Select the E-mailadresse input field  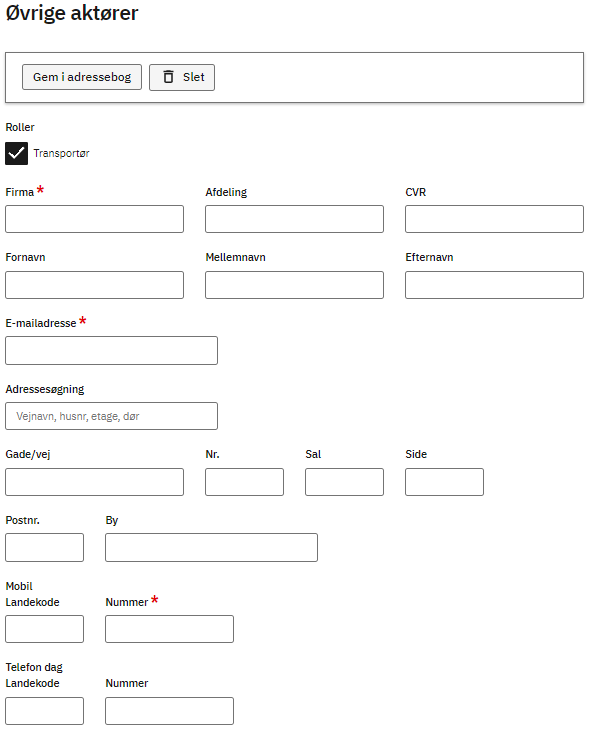pyautogui.click(x=111, y=351)
